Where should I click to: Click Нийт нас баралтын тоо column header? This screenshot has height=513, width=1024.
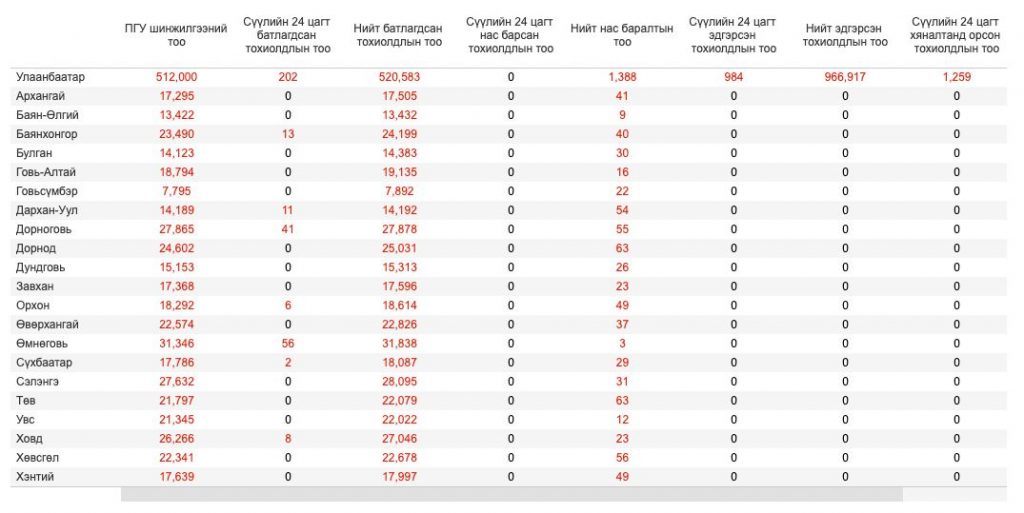click(x=622, y=35)
